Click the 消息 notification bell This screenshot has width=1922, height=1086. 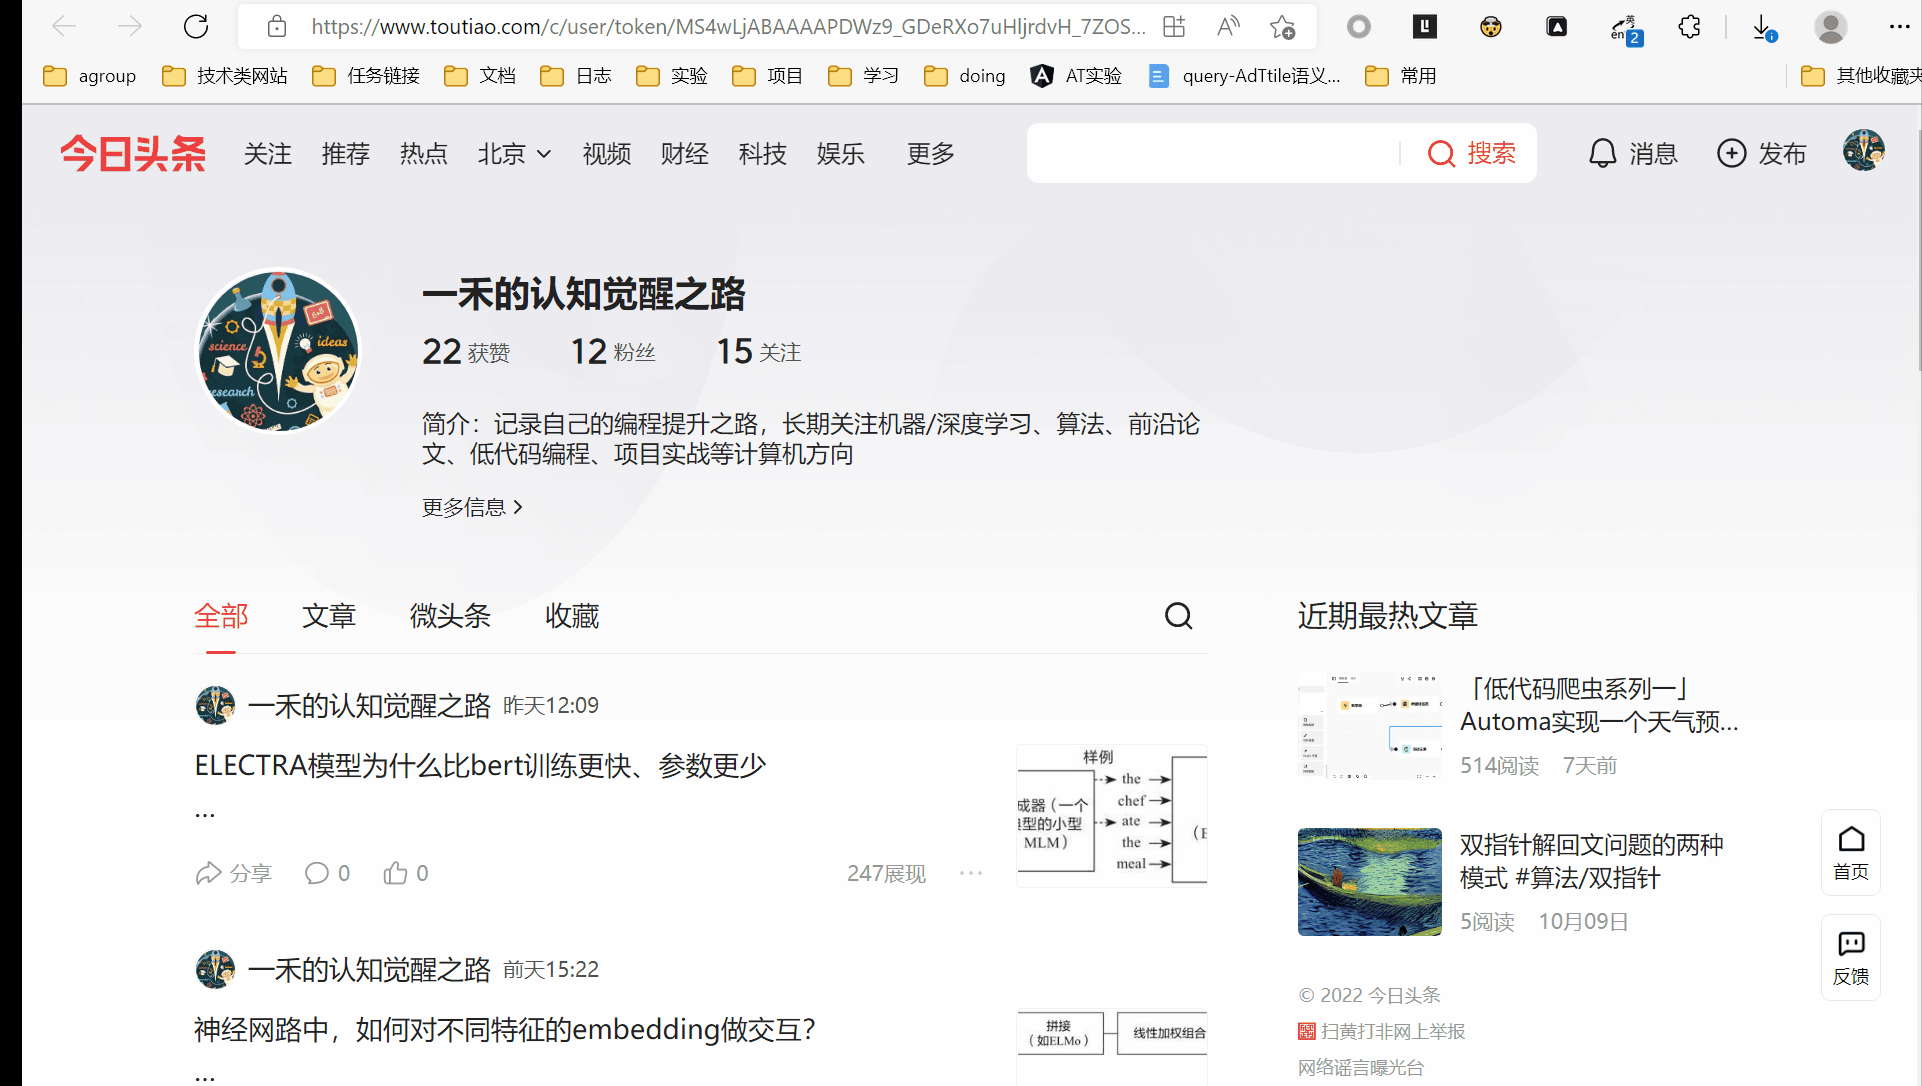(1633, 154)
